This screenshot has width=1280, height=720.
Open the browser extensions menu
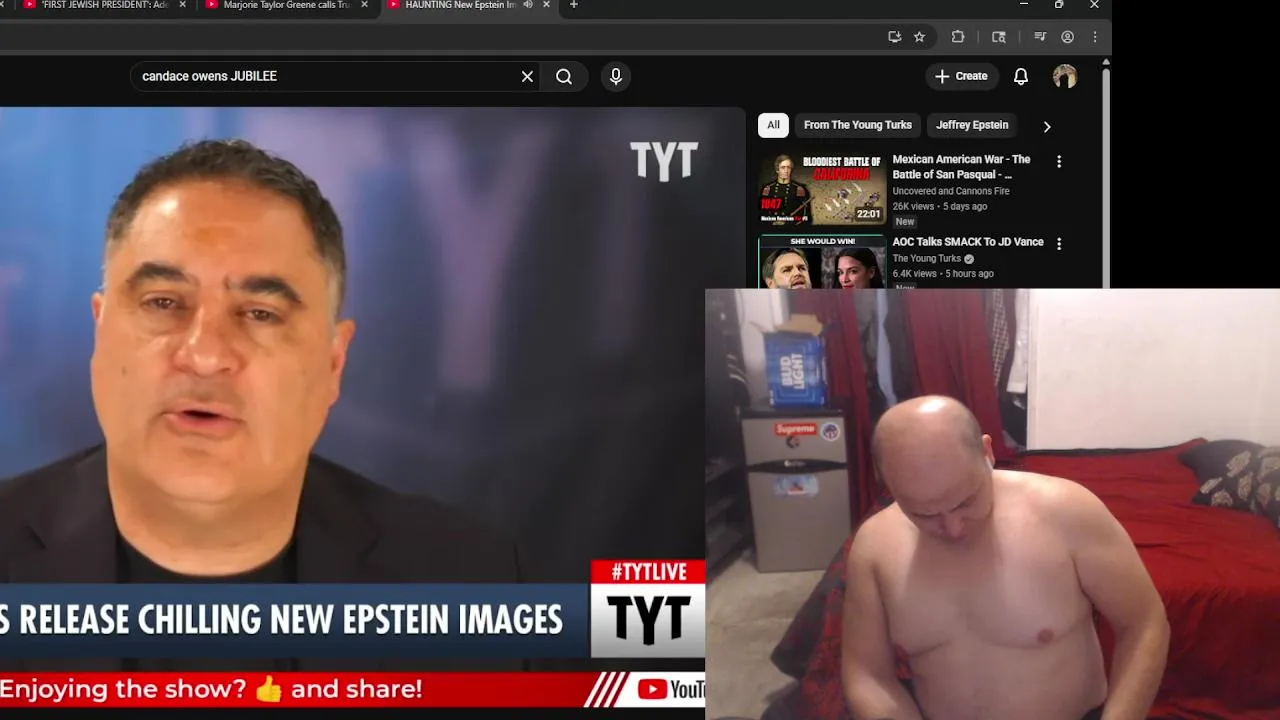coord(957,37)
